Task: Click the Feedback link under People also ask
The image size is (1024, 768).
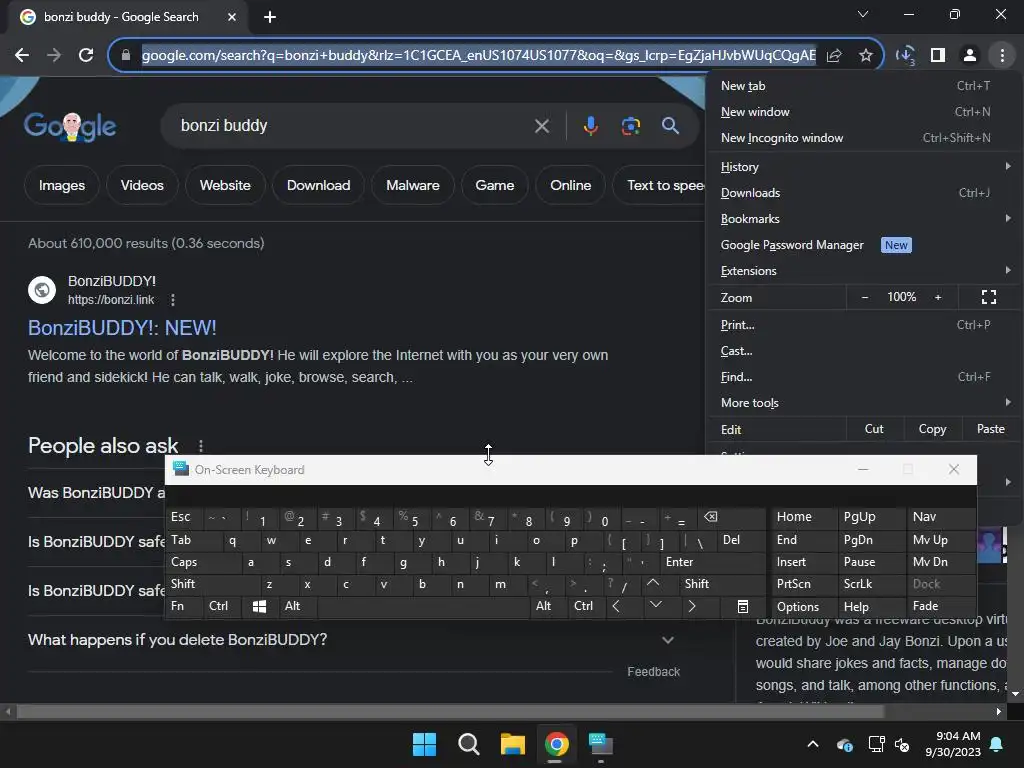Action: pyautogui.click(x=653, y=672)
